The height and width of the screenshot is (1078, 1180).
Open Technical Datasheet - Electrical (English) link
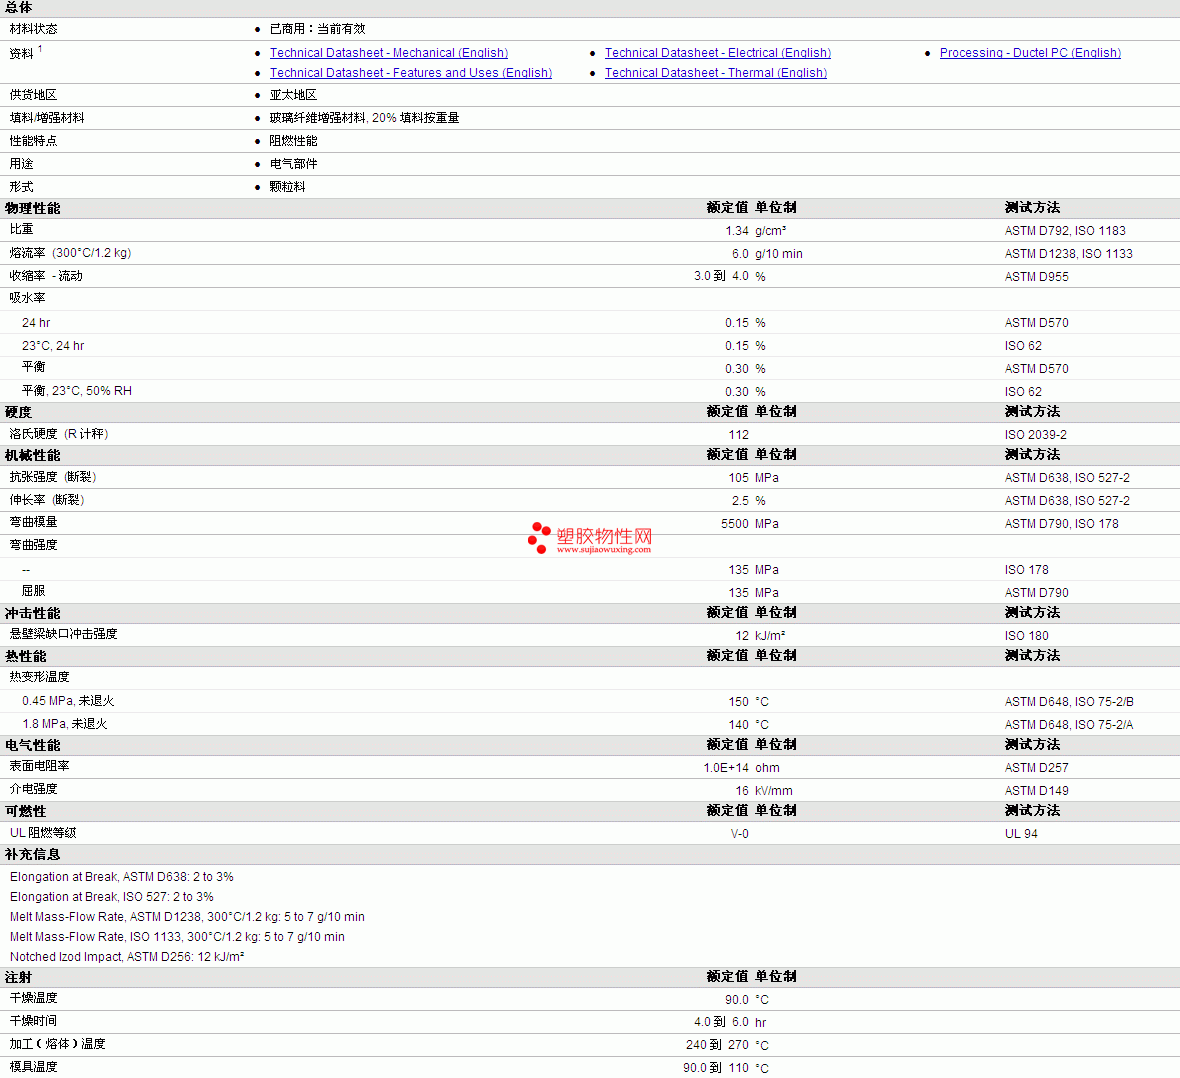717,53
